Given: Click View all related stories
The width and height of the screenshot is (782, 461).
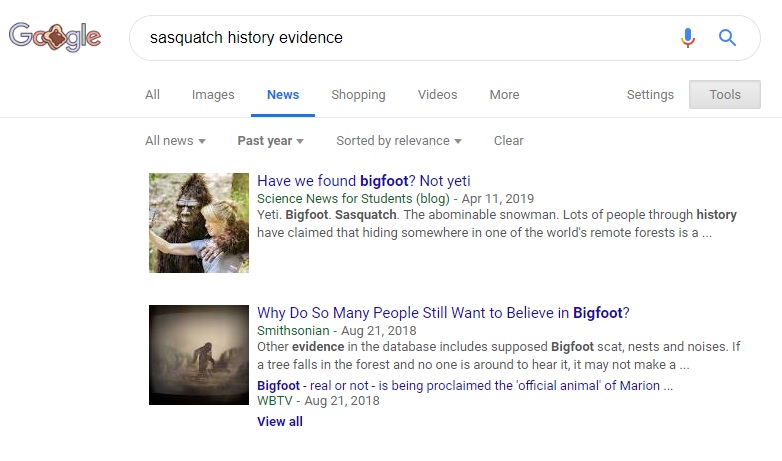Looking at the screenshot, I should coord(280,421).
